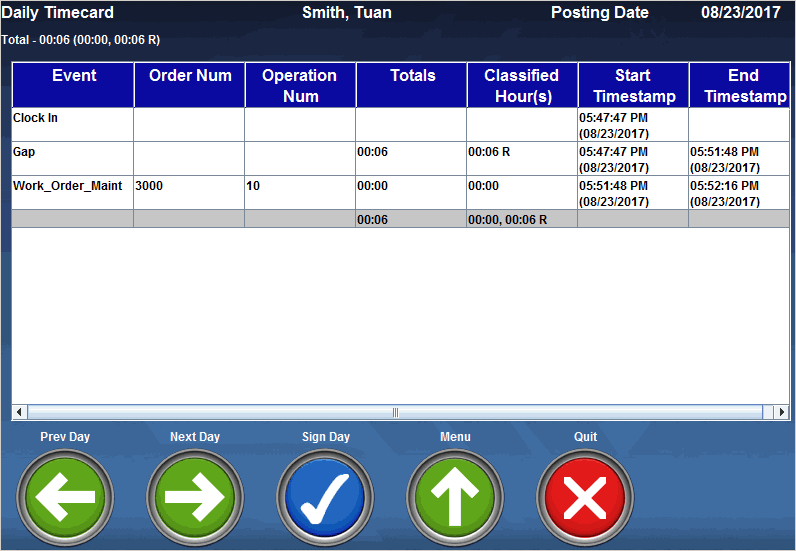Click the right arrow of horizontal scrollbar
Screen dimensions: 796x551
point(782,412)
